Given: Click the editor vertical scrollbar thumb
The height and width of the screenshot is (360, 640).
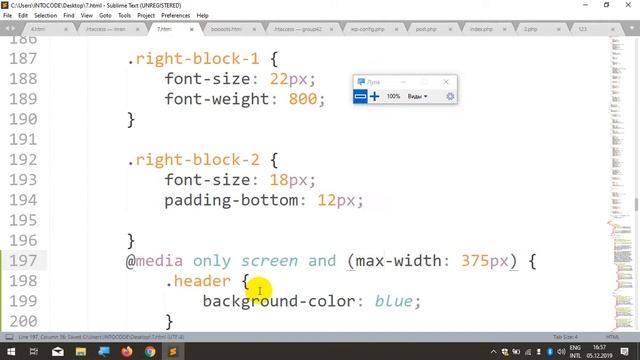Looking at the screenshot, I should pos(636,204).
